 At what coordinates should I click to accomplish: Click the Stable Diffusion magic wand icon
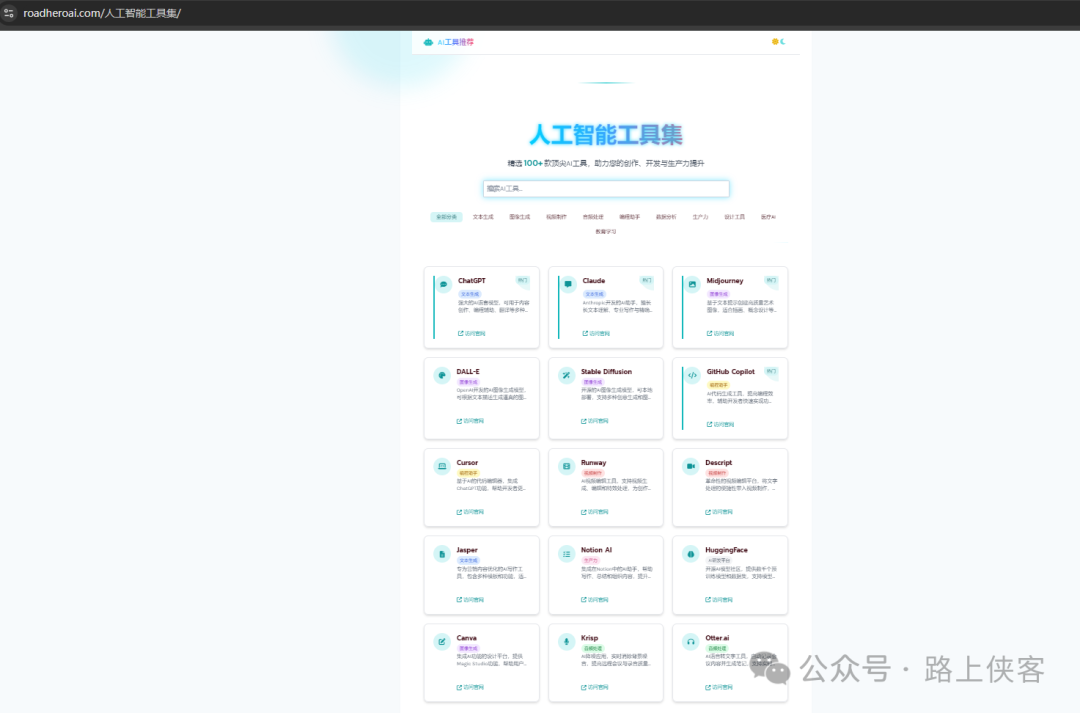[x=566, y=375]
